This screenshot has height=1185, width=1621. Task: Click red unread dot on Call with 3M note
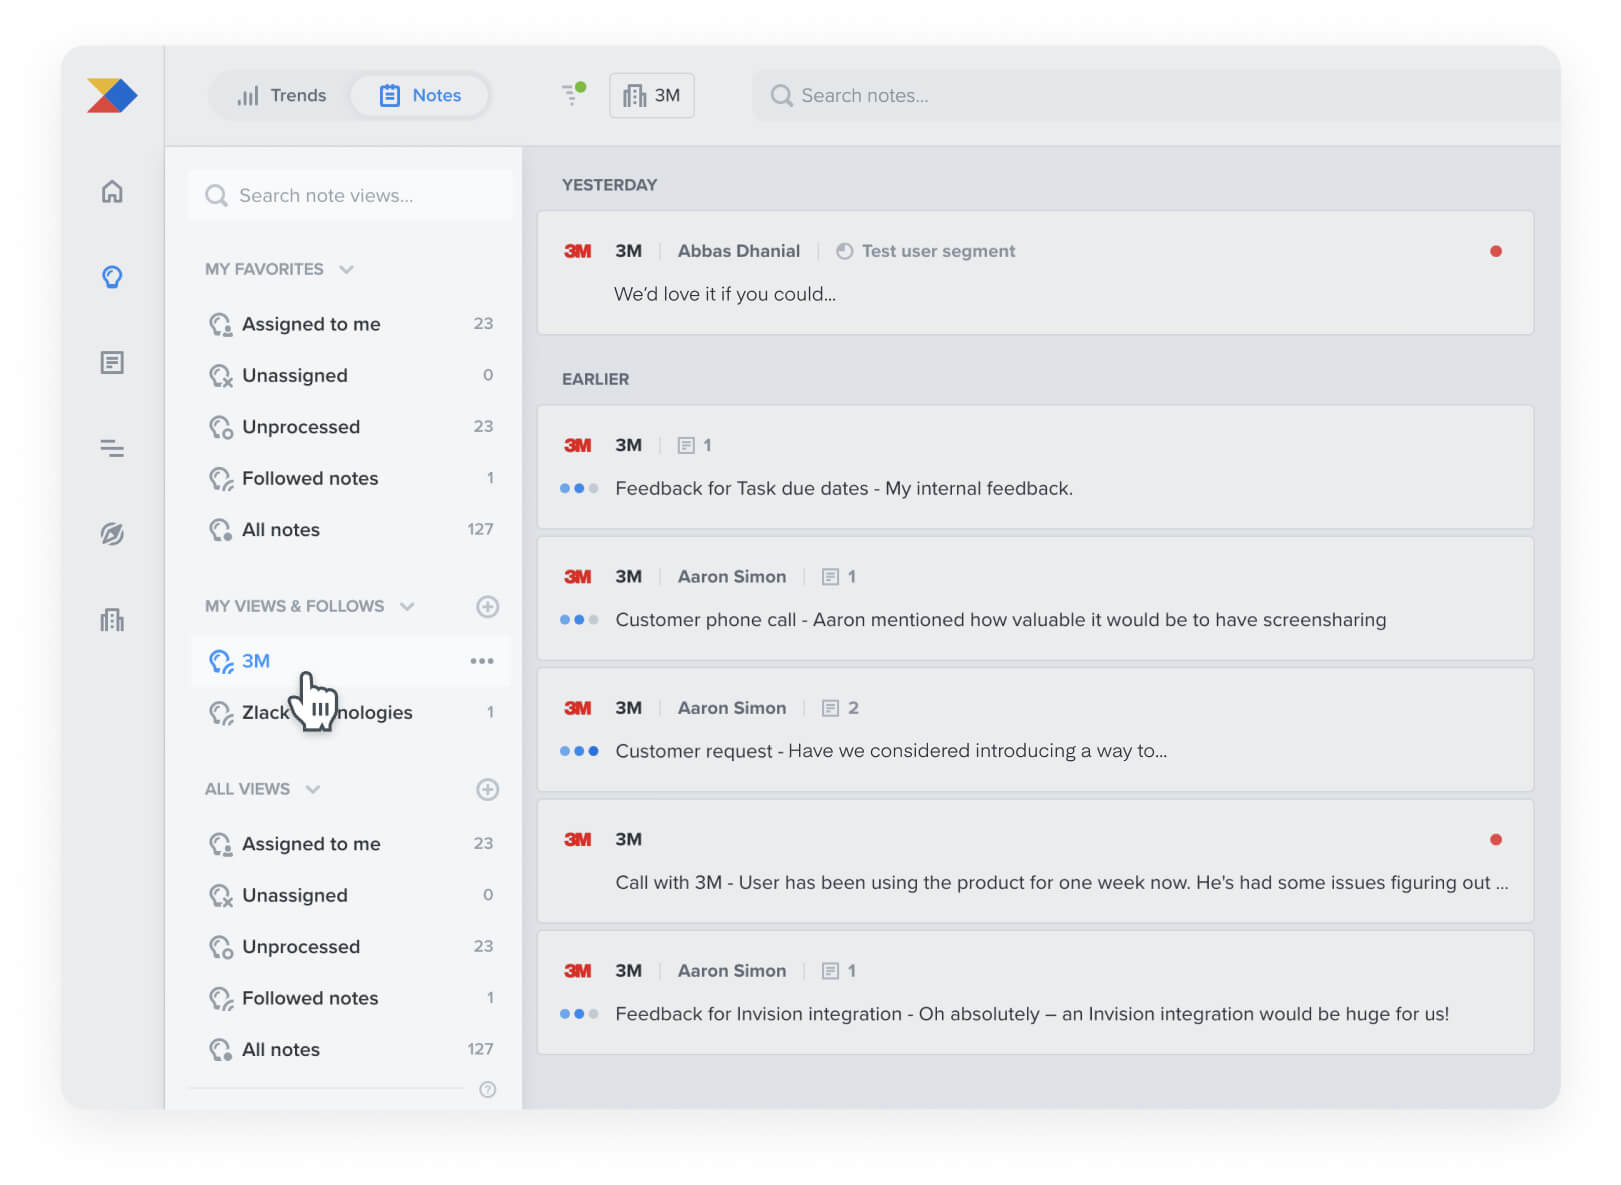1495,840
